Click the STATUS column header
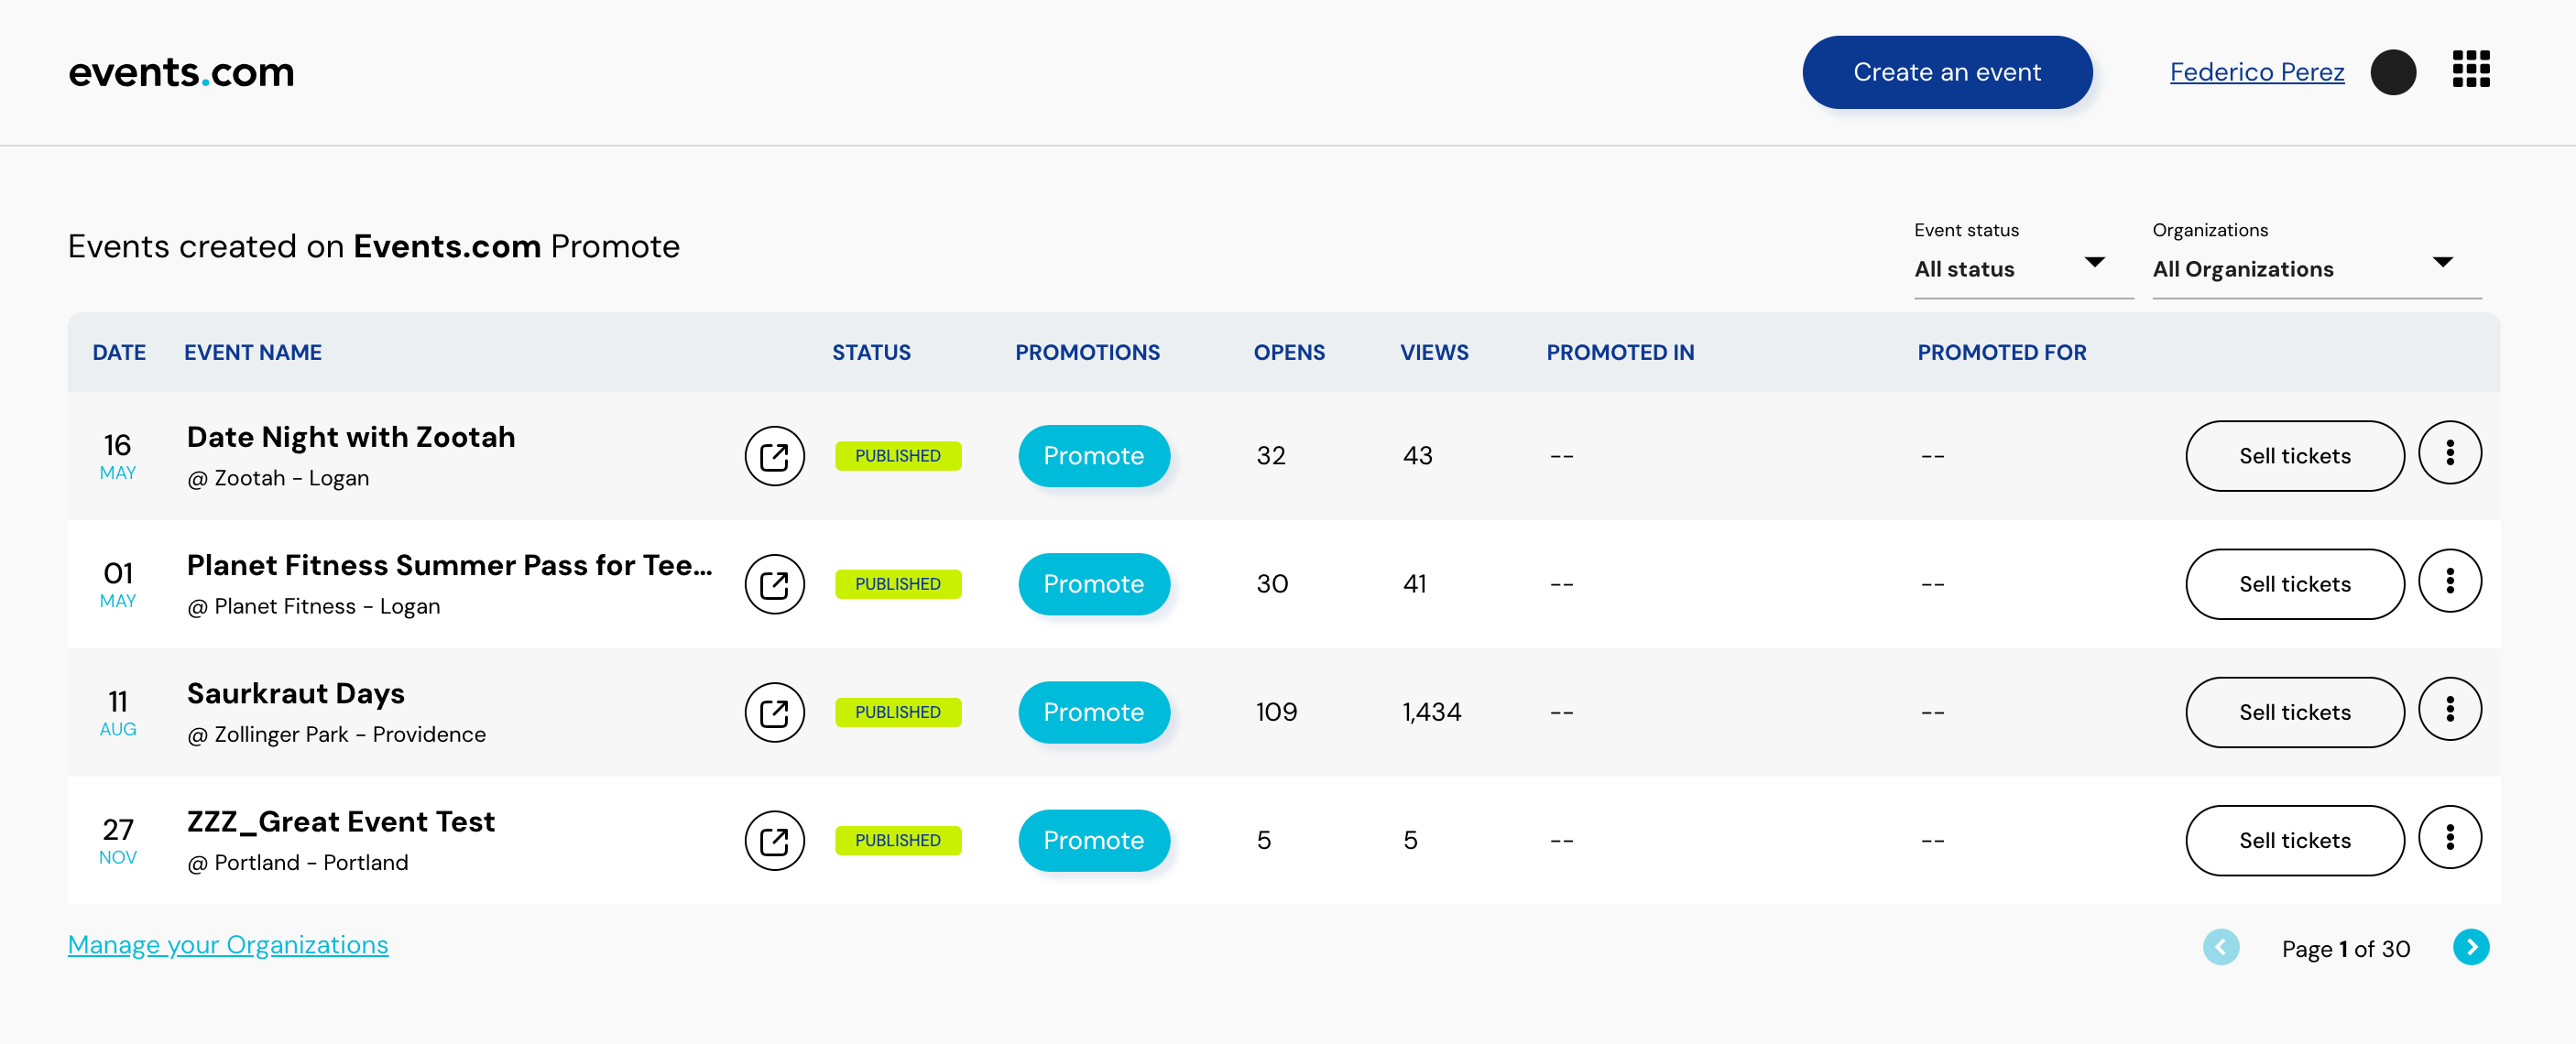The width and height of the screenshot is (2576, 1044). (x=871, y=352)
